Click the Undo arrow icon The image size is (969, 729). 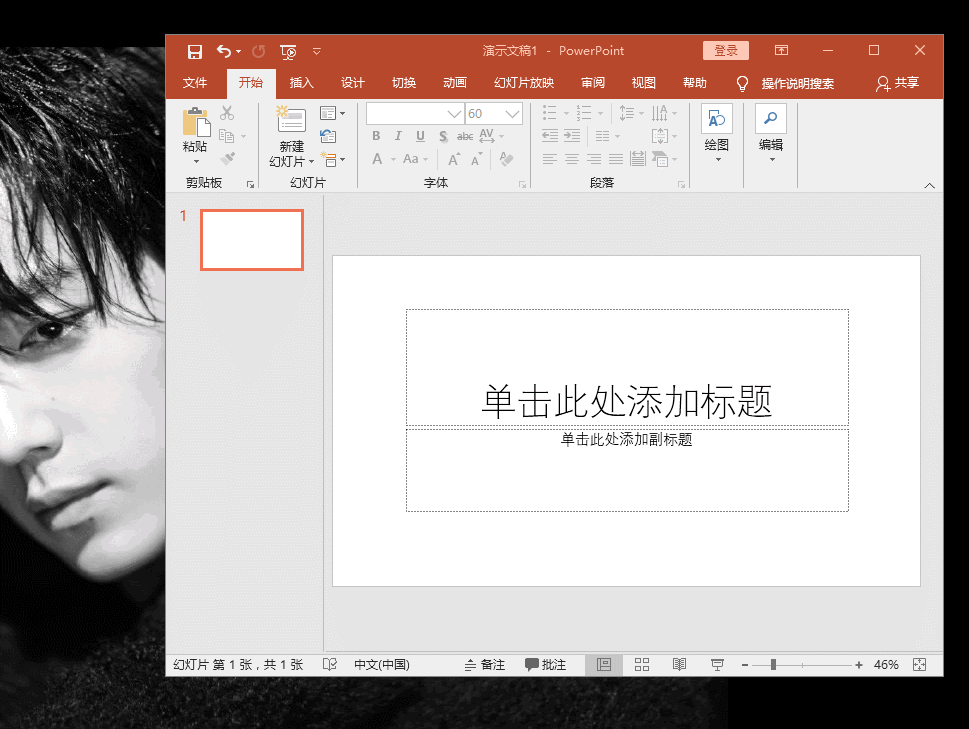(224, 51)
